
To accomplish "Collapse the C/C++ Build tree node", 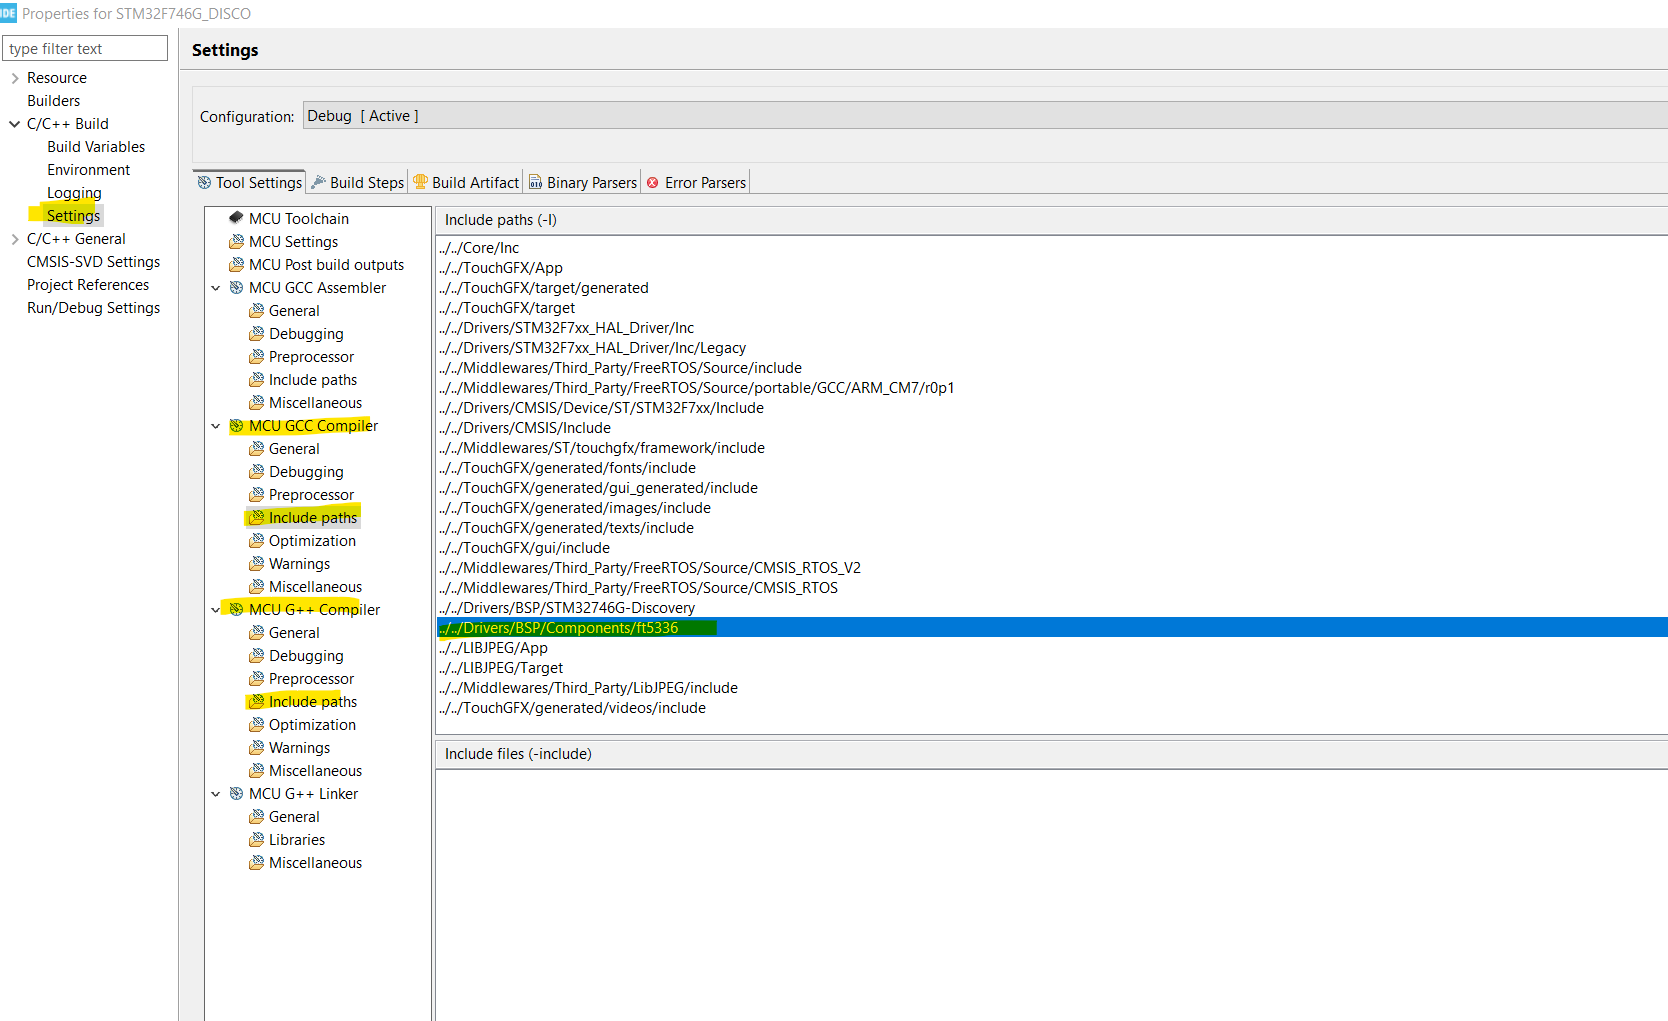I will pyautogui.click(x=13, y=123).
